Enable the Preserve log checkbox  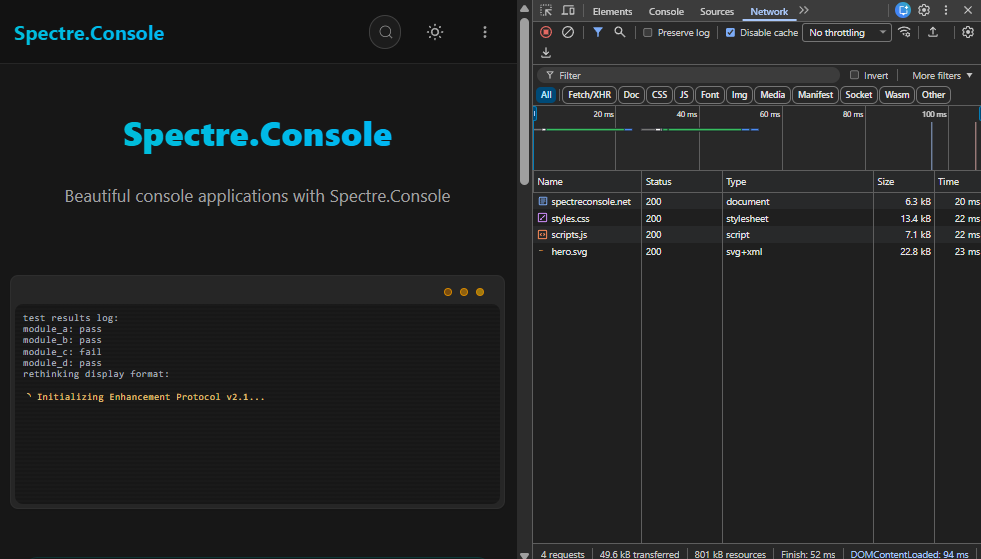tap(648, 33)
